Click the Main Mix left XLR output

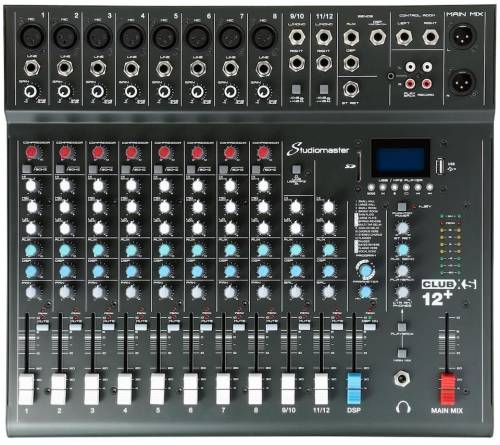coord(463,35)
